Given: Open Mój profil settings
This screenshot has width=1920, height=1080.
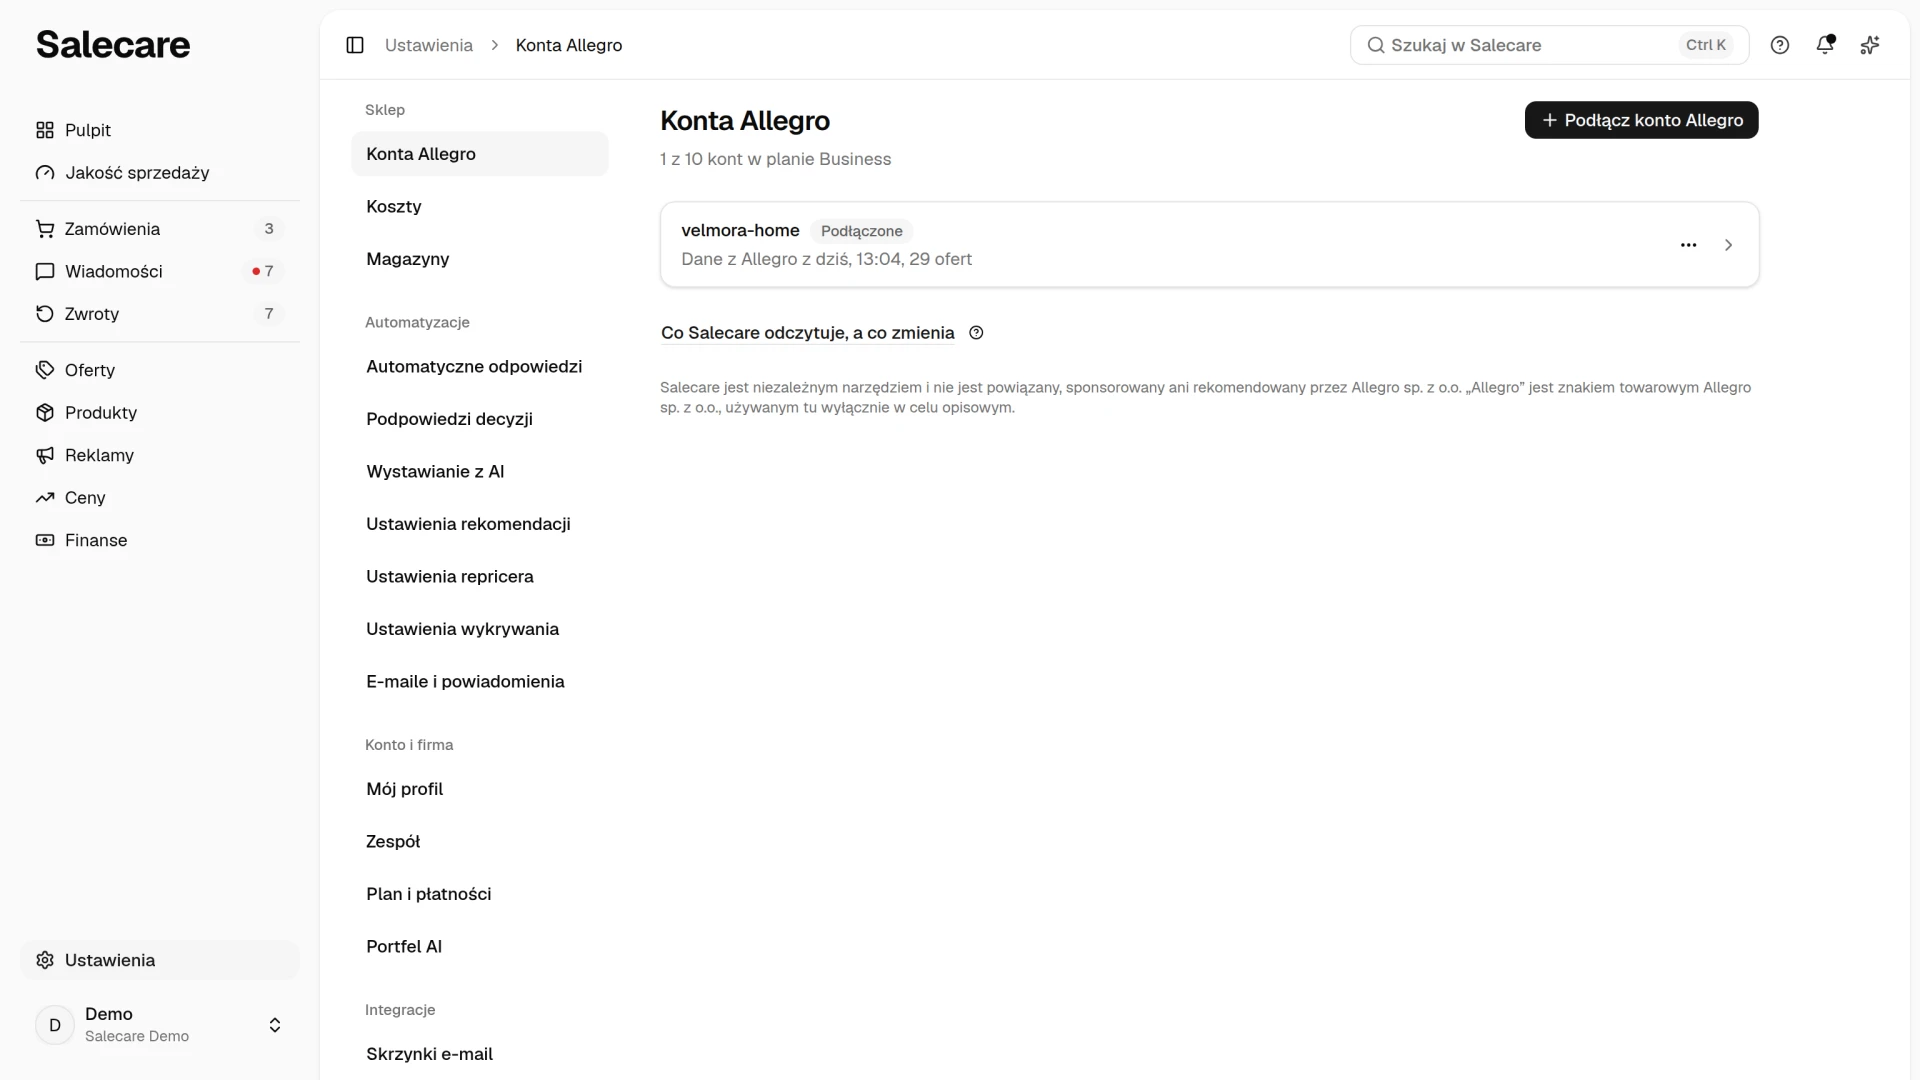Looking at the screenshot, I should 480,789.
